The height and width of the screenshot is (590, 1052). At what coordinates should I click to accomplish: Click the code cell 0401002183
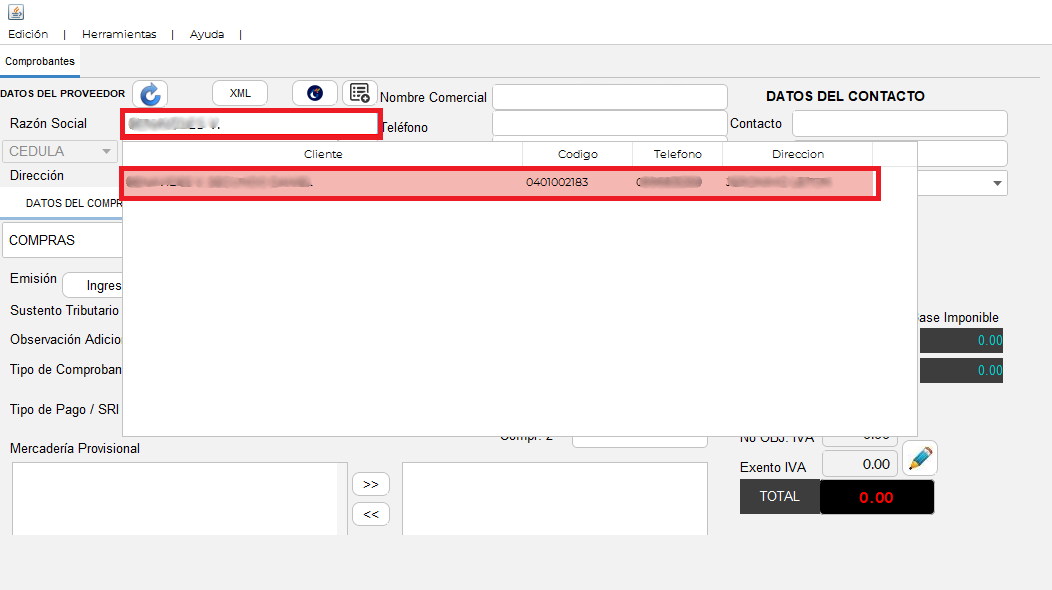557,183
